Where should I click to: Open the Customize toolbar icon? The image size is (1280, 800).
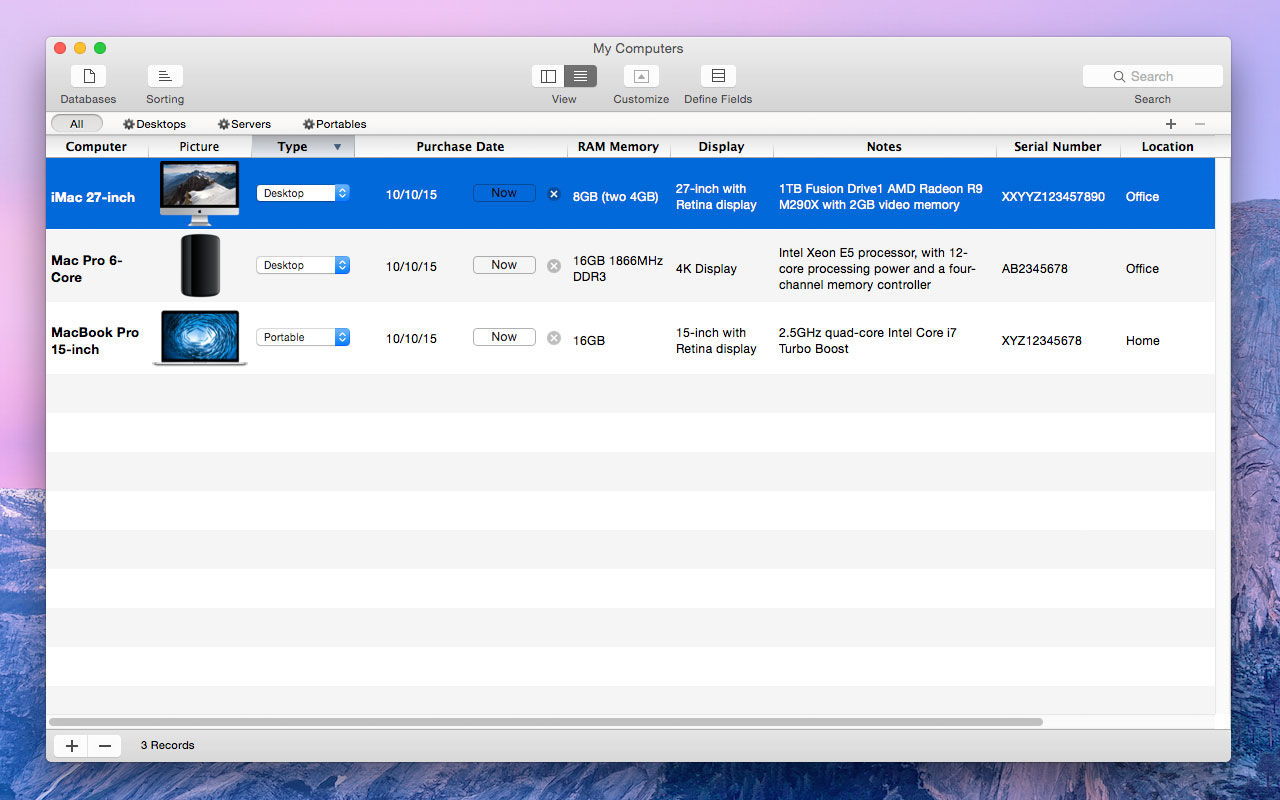(x=641, y=76)
